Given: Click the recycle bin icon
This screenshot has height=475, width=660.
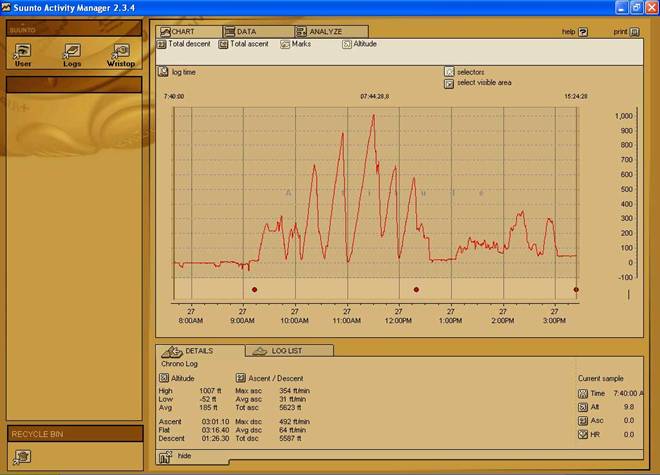Looking at the screenshot, I should tap(22, 456).
